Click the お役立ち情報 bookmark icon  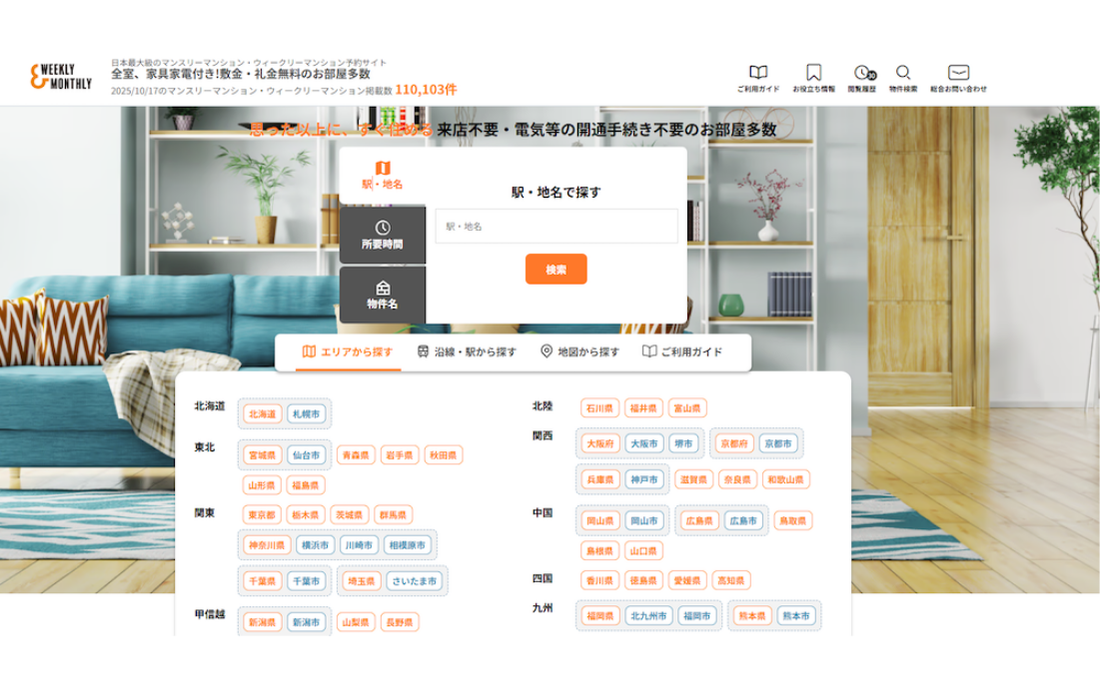814,74
